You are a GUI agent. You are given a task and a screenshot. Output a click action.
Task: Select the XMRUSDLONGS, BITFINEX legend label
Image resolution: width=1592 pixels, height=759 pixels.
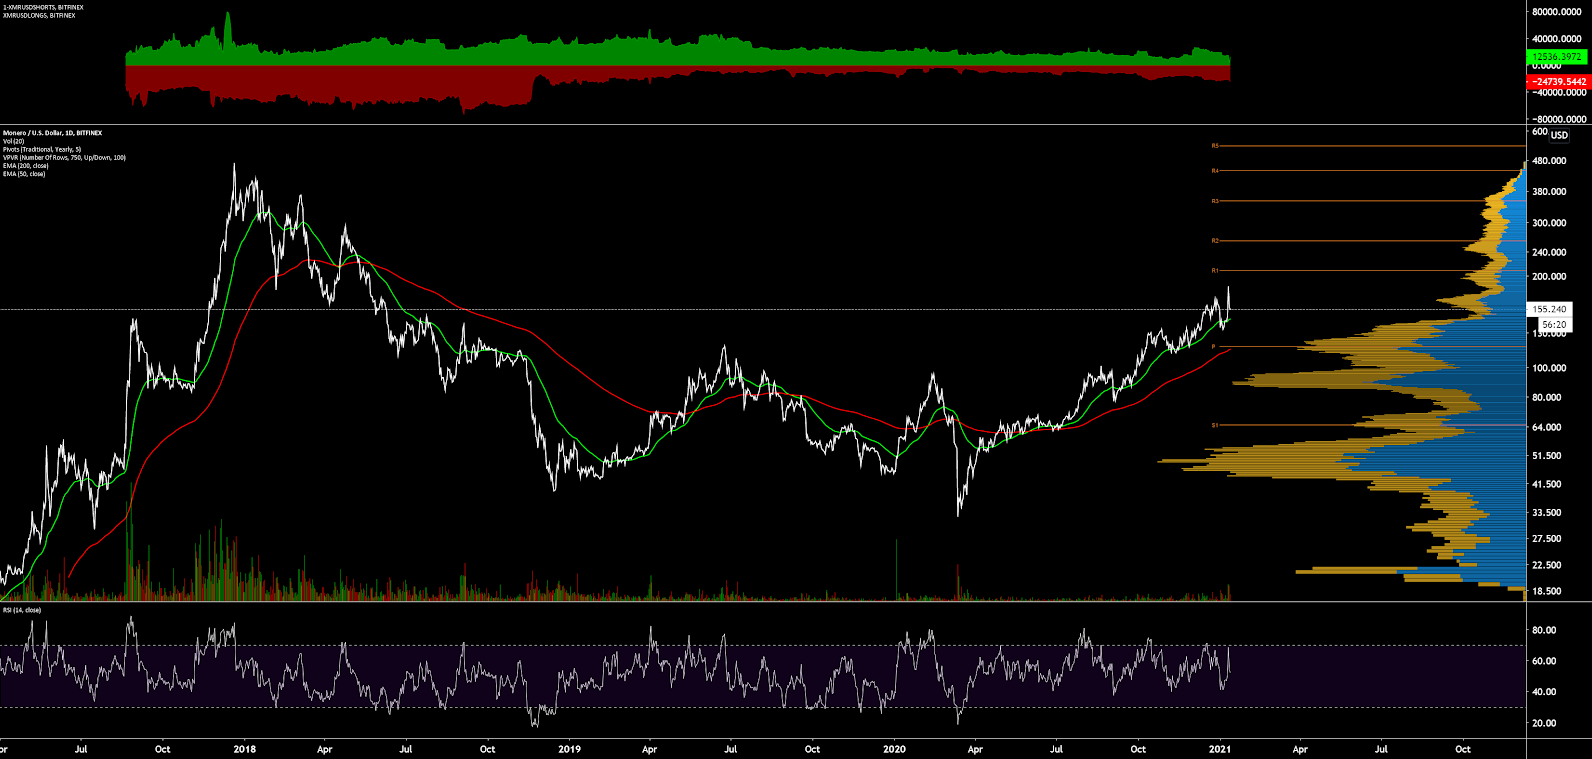pos(38,15)
